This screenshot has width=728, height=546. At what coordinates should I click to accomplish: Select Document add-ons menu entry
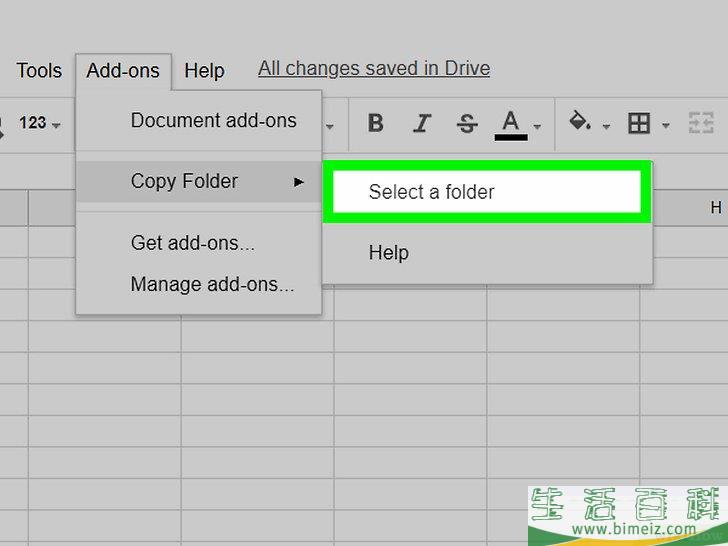coord(213,121)
